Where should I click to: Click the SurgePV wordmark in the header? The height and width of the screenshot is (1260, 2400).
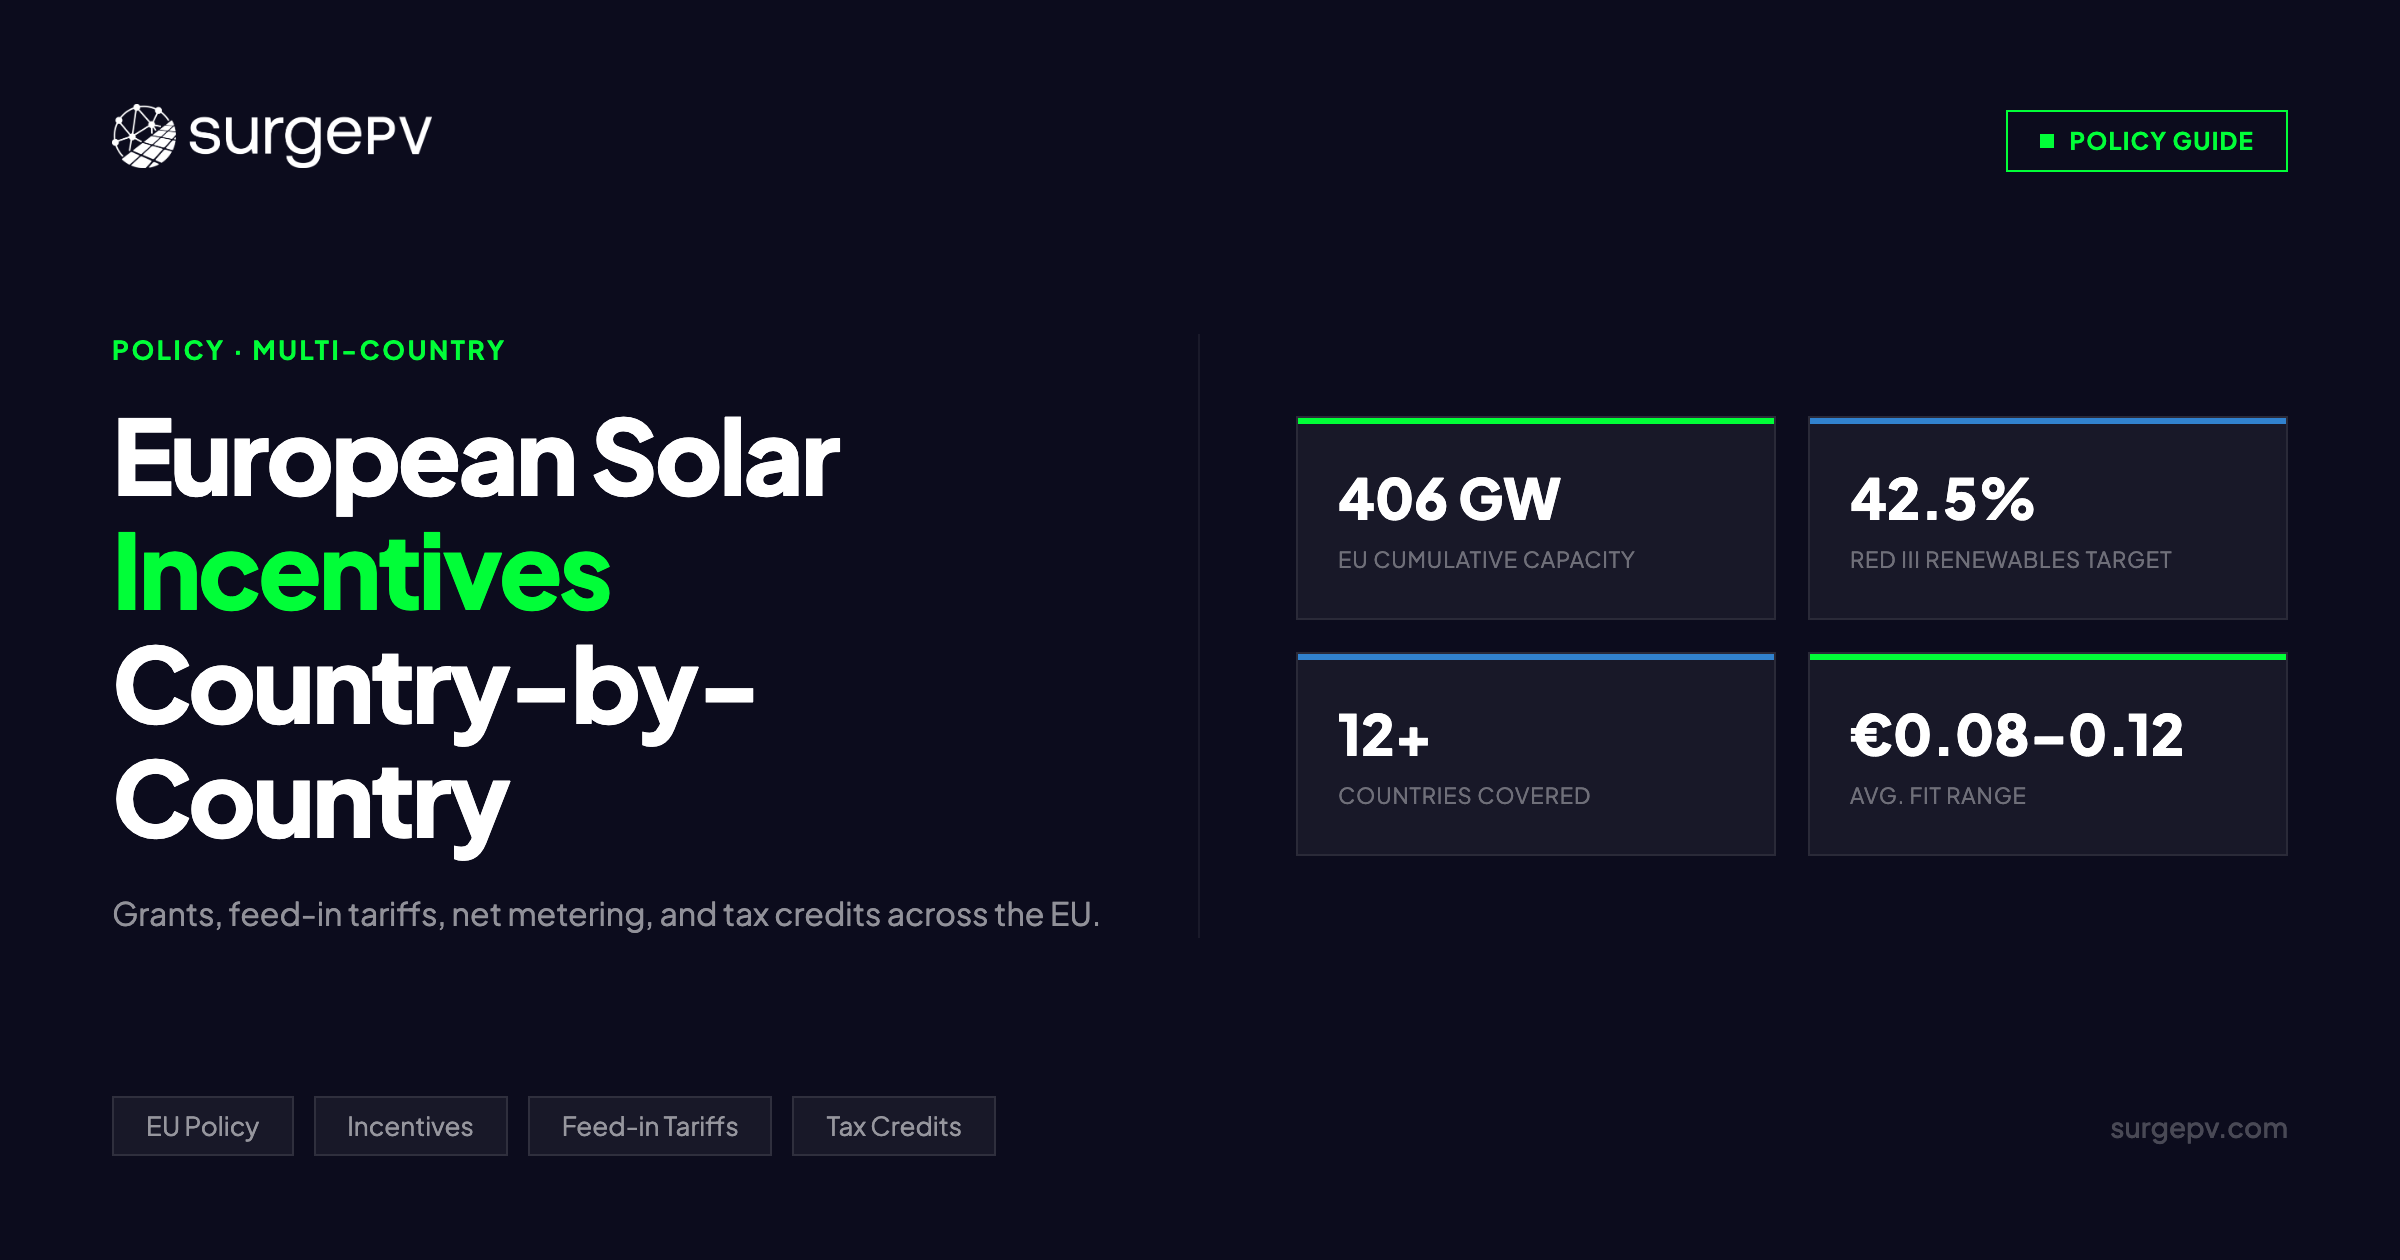point(310,139)
